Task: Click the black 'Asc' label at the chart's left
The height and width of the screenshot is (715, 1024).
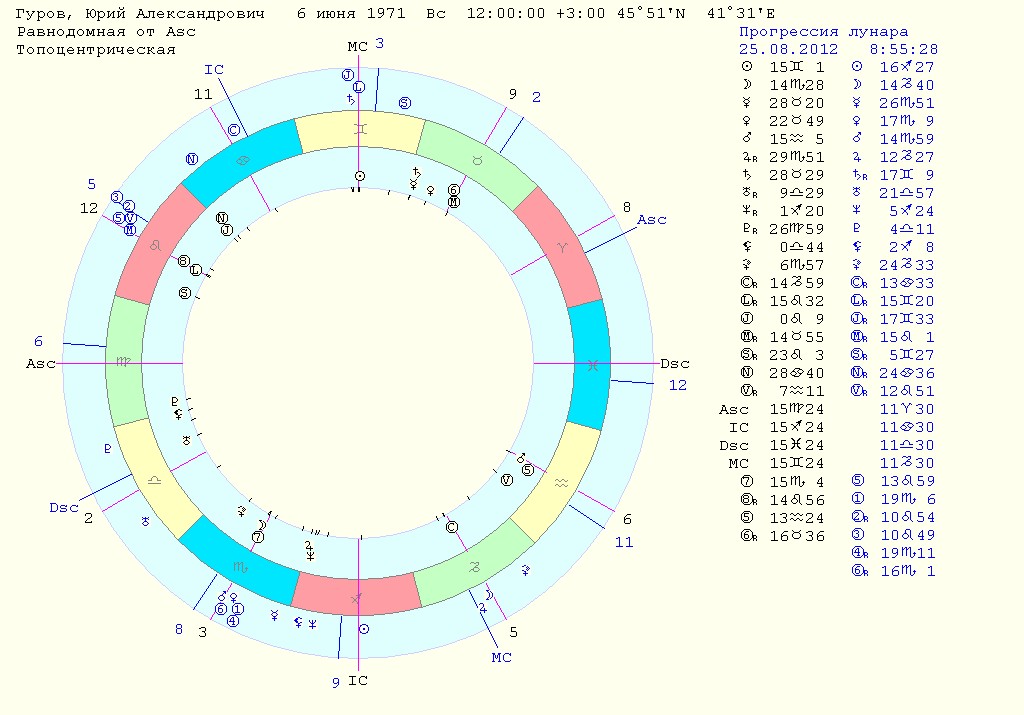Action: tap(40, 364)
